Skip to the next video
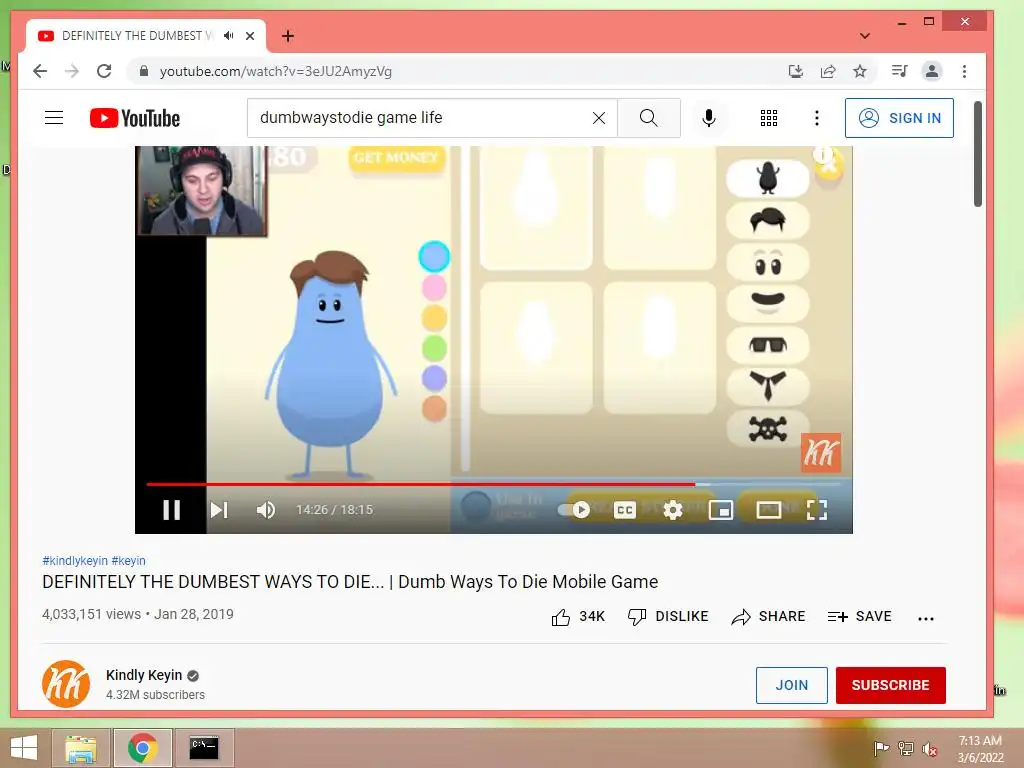The width and height of the screenshot is (1024, 768). tap(219, 510)
